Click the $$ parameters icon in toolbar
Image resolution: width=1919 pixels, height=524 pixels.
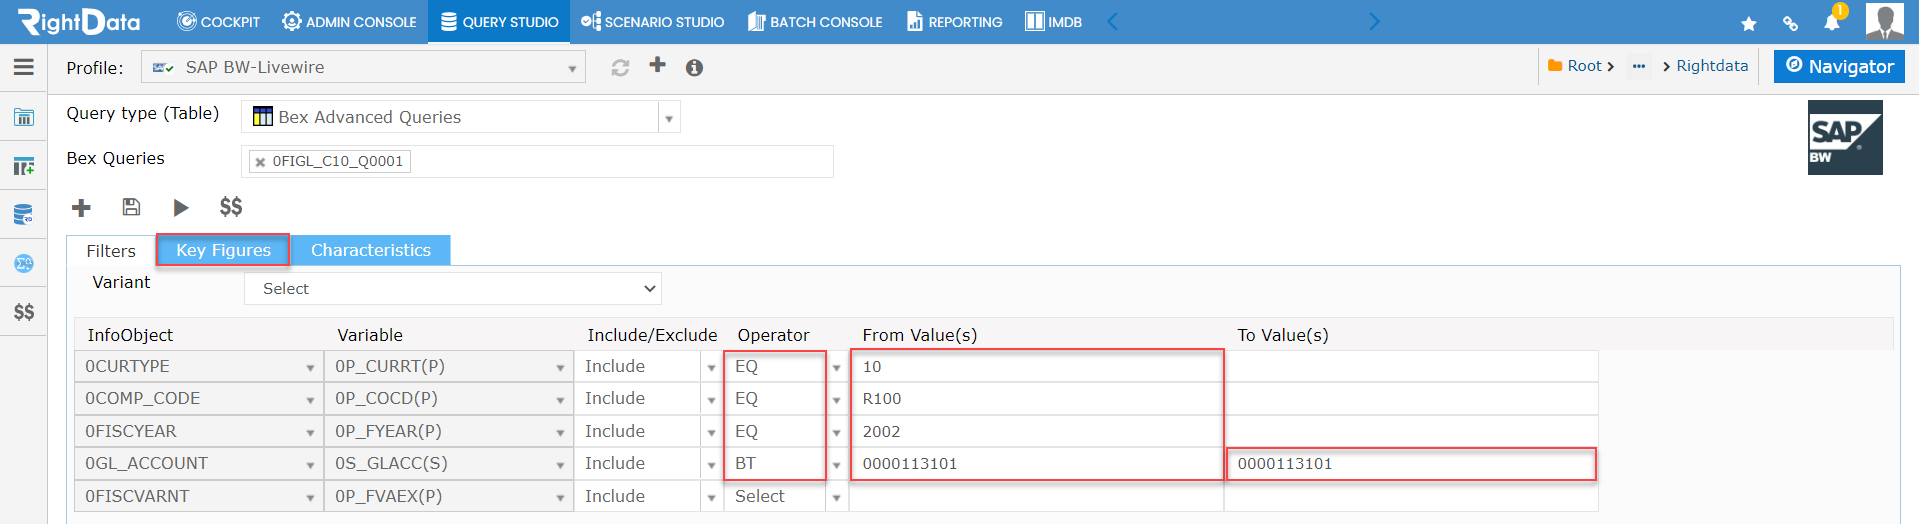(x=231, y=207)
